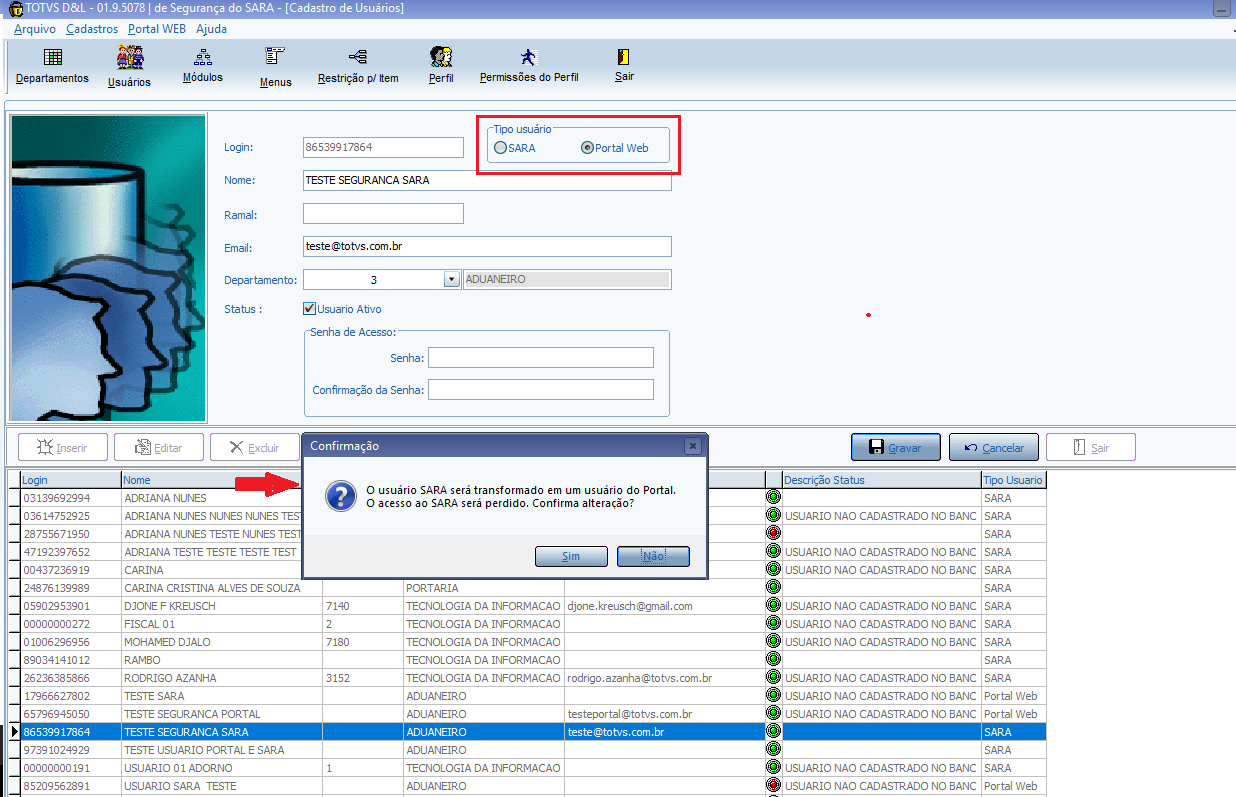
Task: Click status icon in RODRIGO AZANHA row
Action: pyautogui.click(x=773, y=677)
